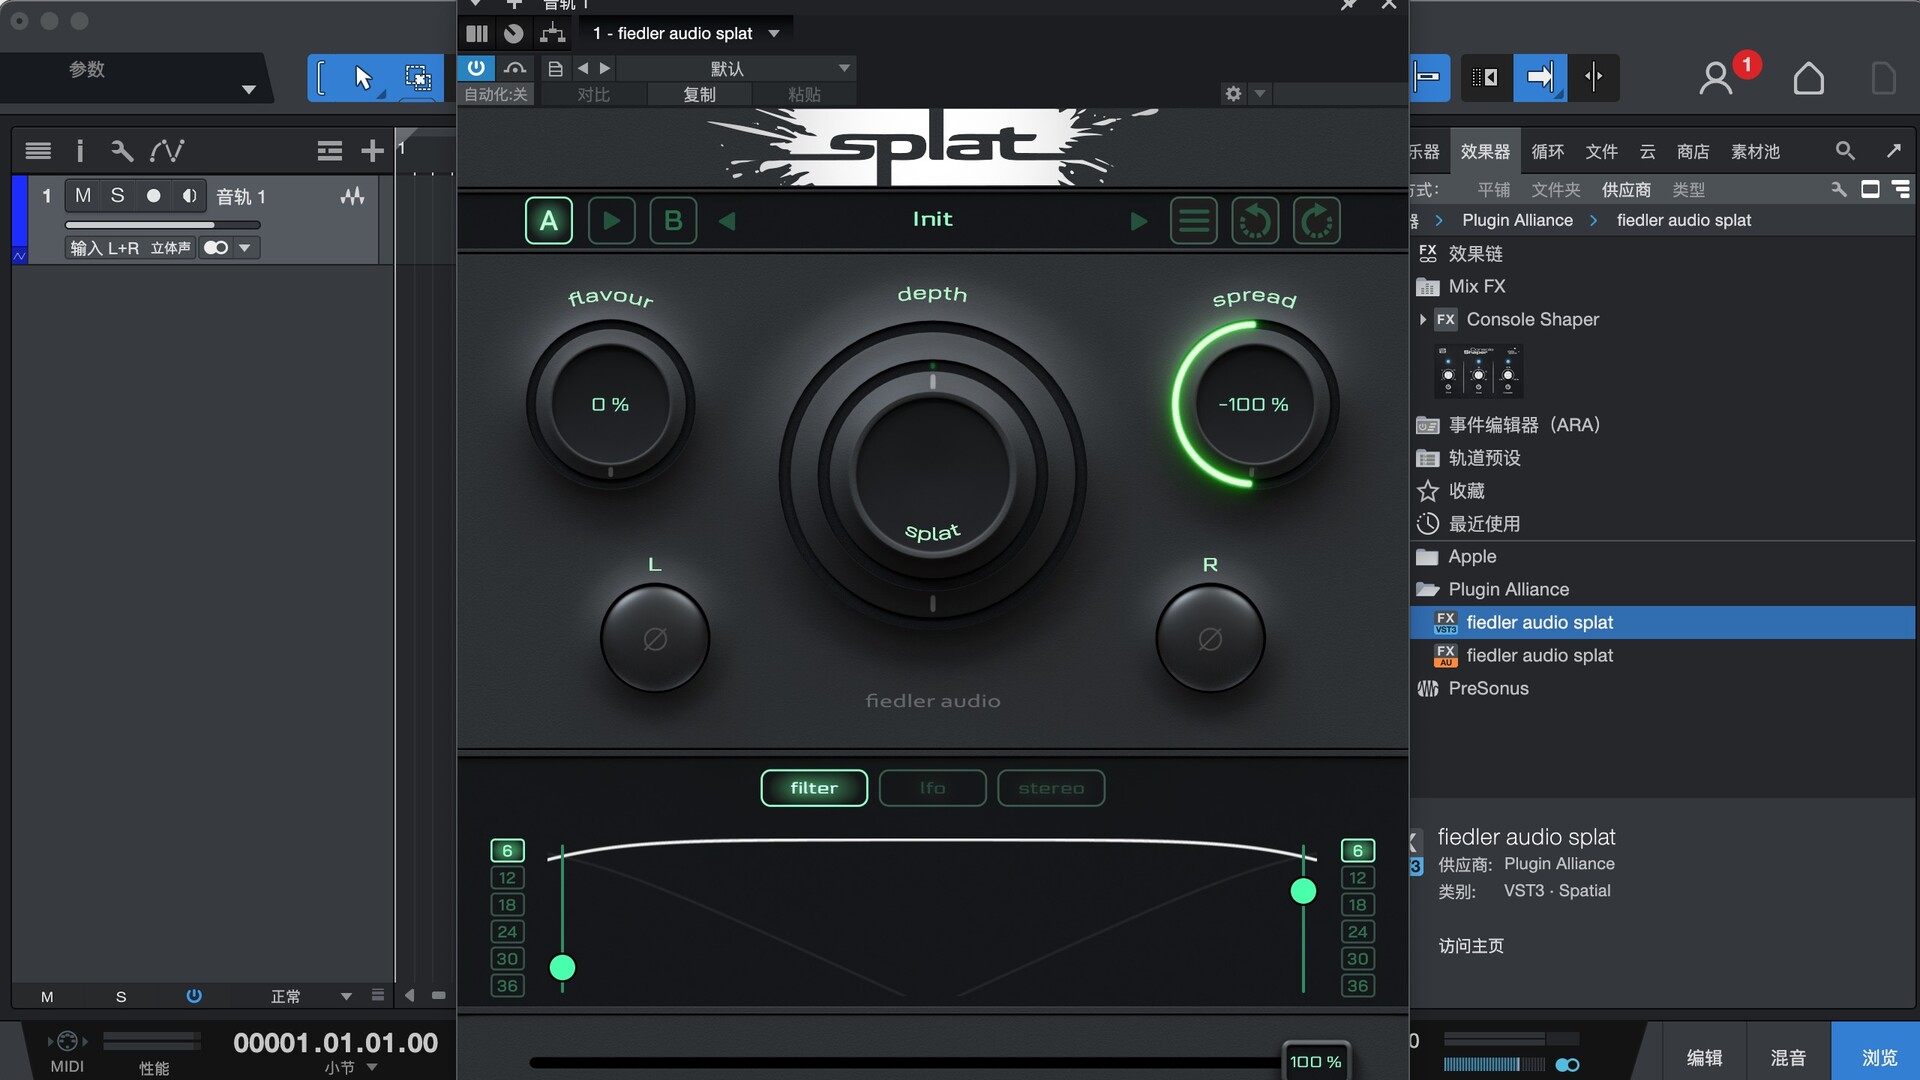Screen dimensions: 1920x1080
Task: Click the plugin bypass power button
Action: 476,68
